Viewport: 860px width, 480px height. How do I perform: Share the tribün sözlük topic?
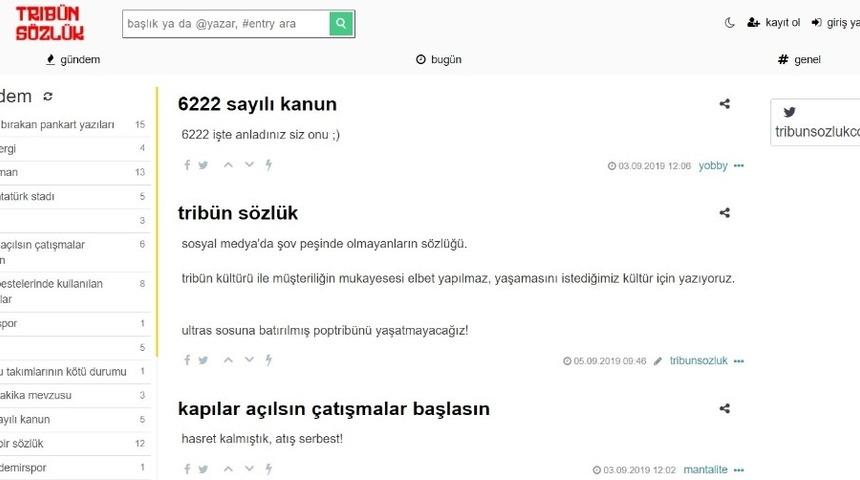tap(725, 213)
